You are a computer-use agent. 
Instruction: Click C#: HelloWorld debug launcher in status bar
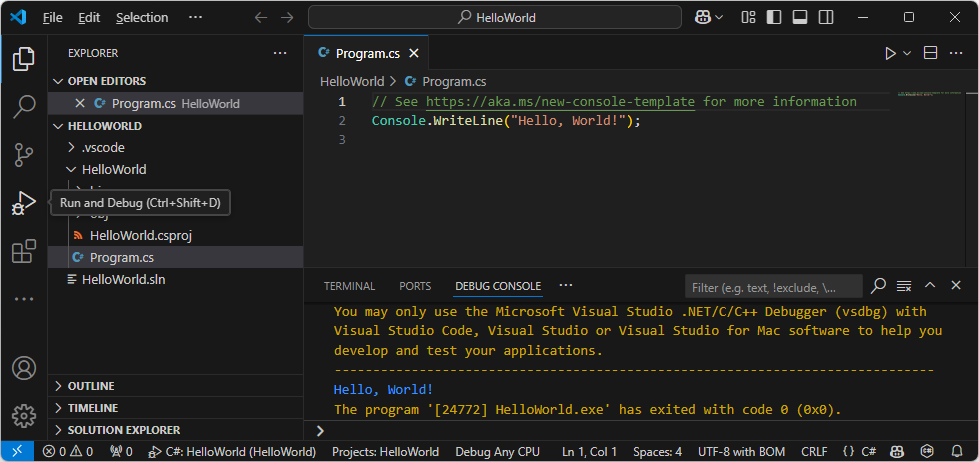[232, 451]
